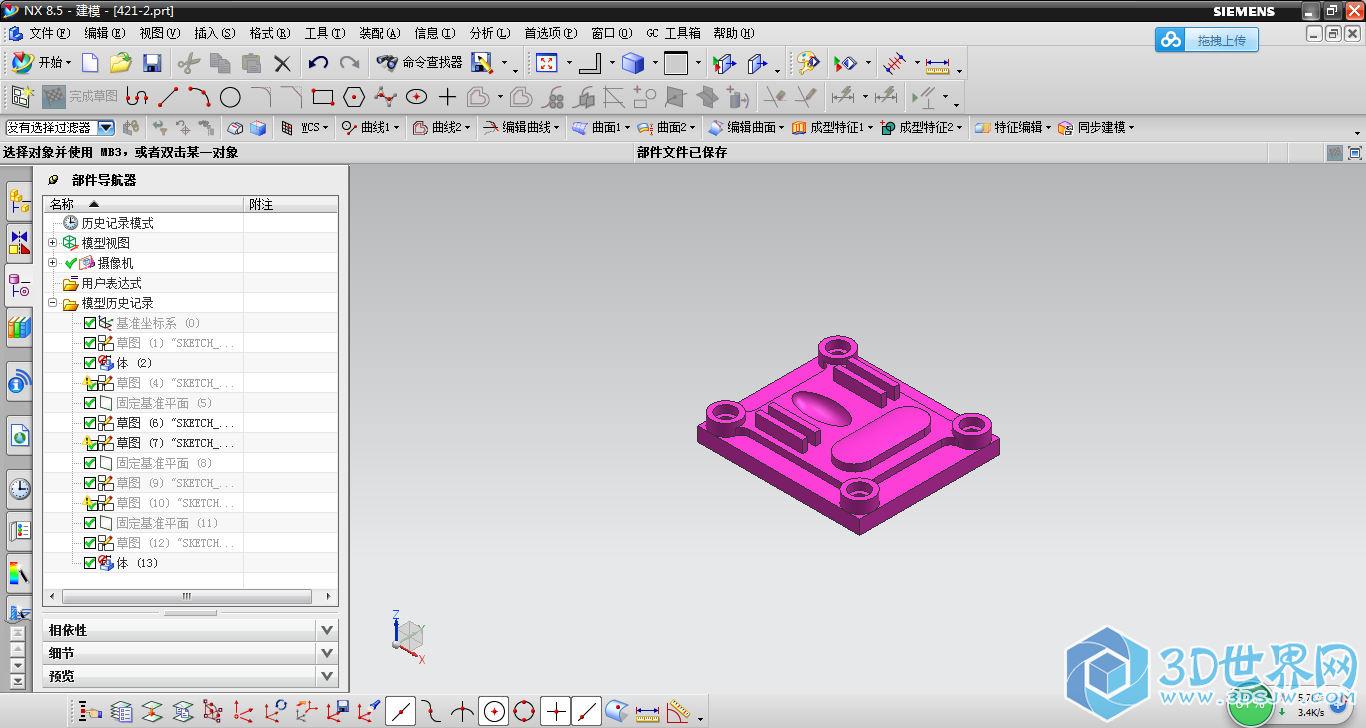This screenshot has width=1366, height=728.
Task: Open the Constraint Navigator sidebar tab
Action: [19, 243]
